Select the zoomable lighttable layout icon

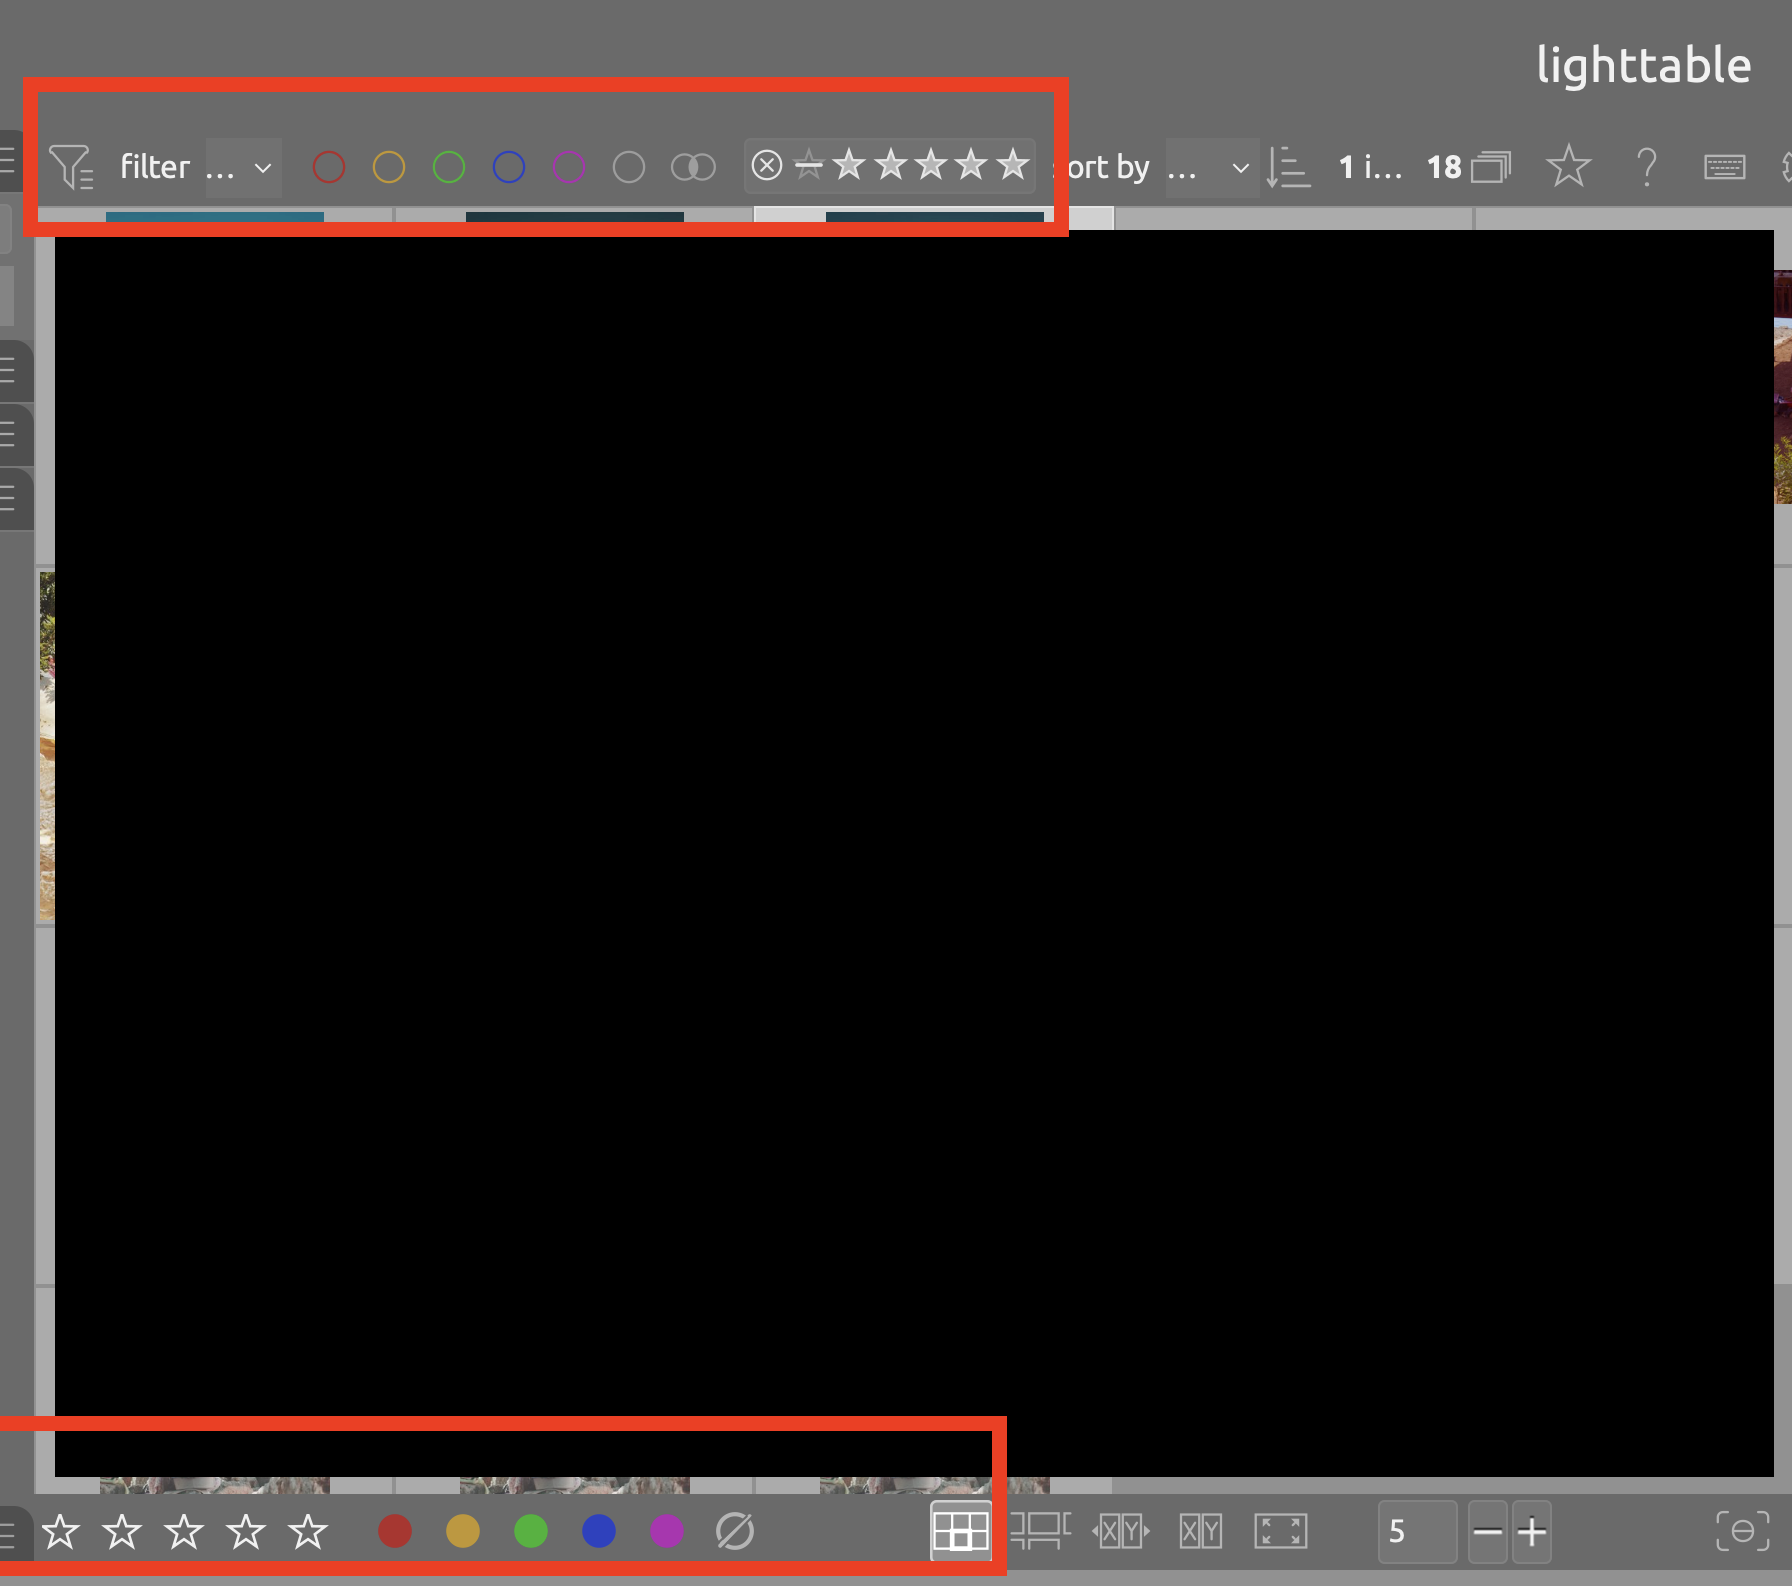pyautogui.click(x=1040, y=1531)
